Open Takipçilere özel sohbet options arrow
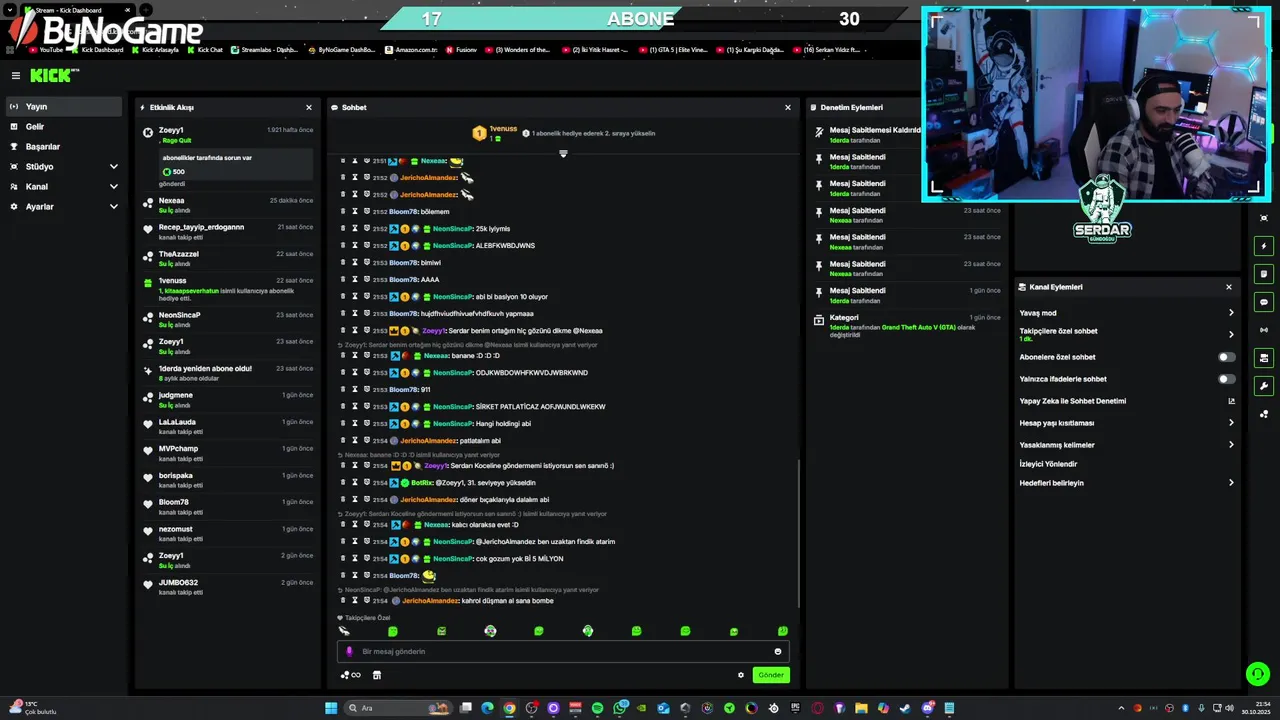The image size is (1280, 720). click(x=1231, y=335)
